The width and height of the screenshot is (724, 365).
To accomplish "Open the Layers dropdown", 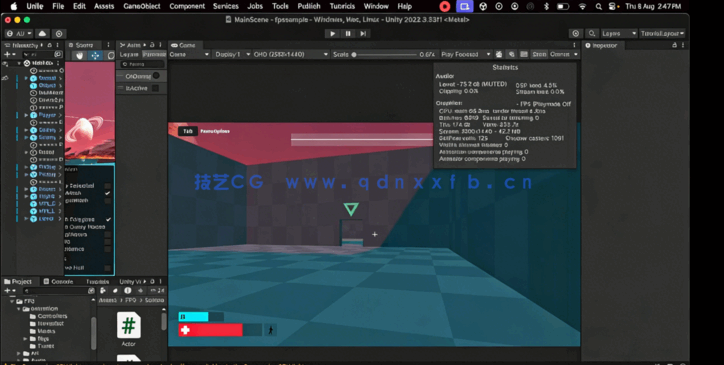I will [x=619, y=34].
